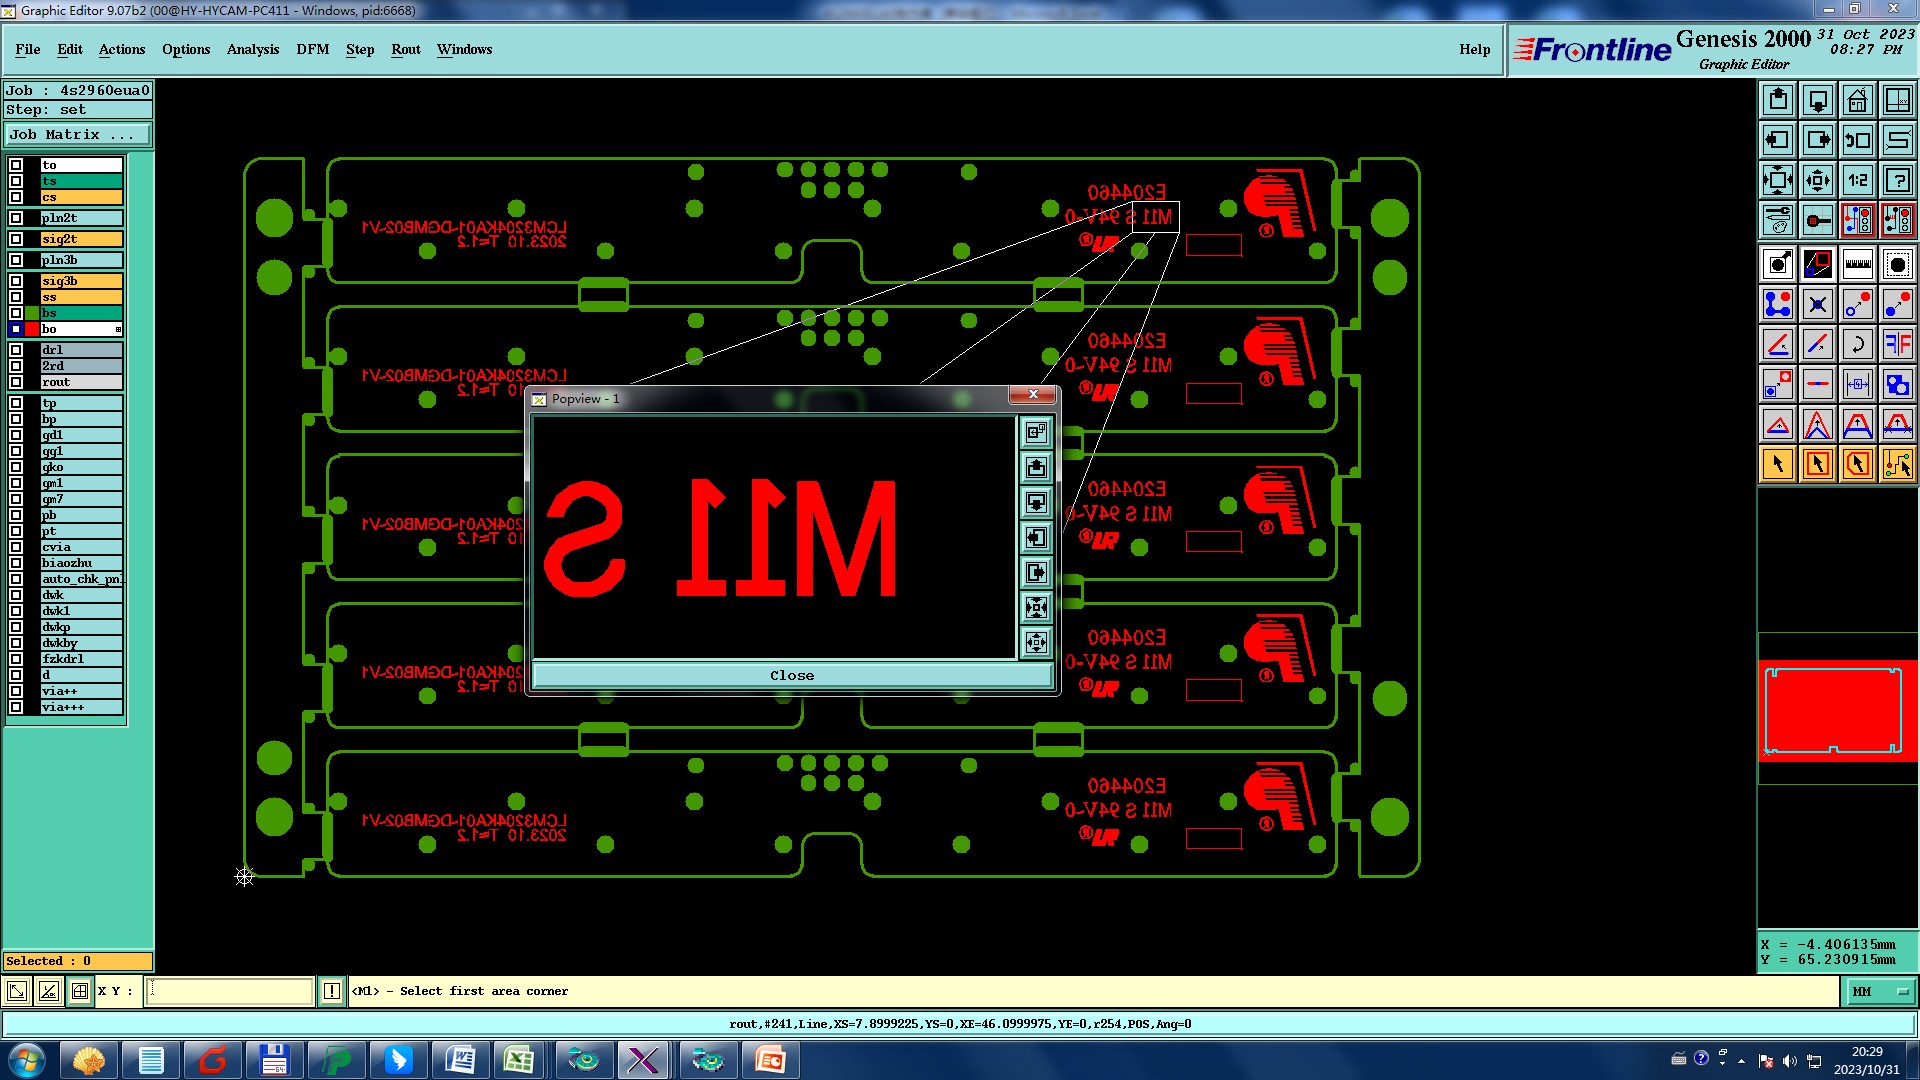Open the DFM menu
This screenshot has height=1080, width=1920.
[x=312, y=49]
